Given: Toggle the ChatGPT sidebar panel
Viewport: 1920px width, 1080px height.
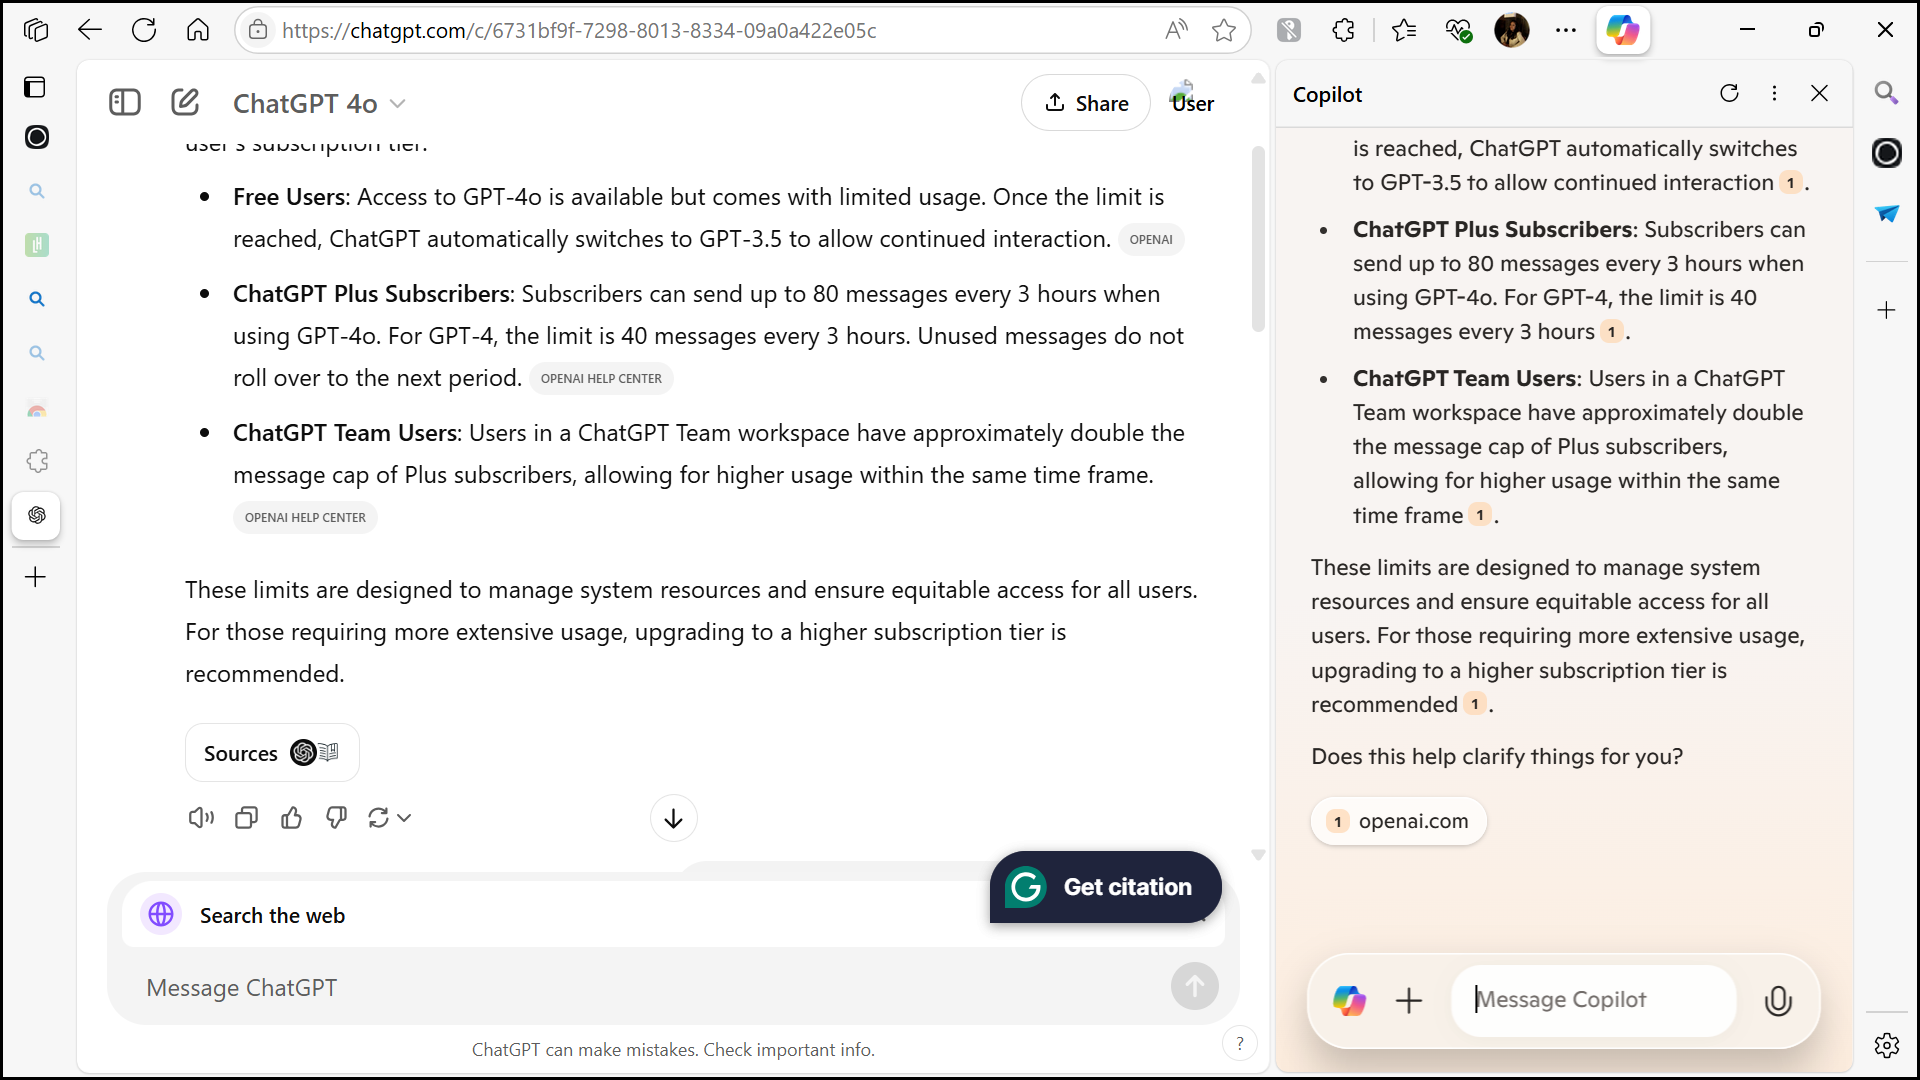Looking at the screenshot, I should [x=125, y=102].
